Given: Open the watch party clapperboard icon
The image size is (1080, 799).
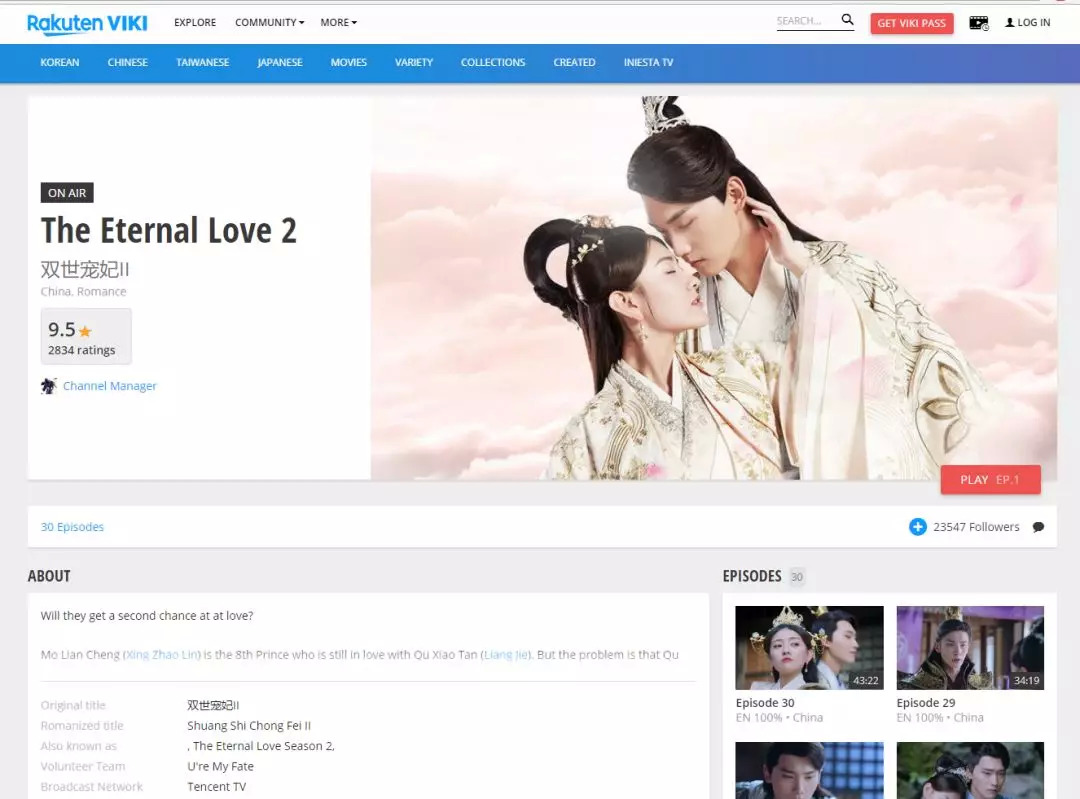Looking at the screenshot, I should pyautogui.click(x=979, y=23).
